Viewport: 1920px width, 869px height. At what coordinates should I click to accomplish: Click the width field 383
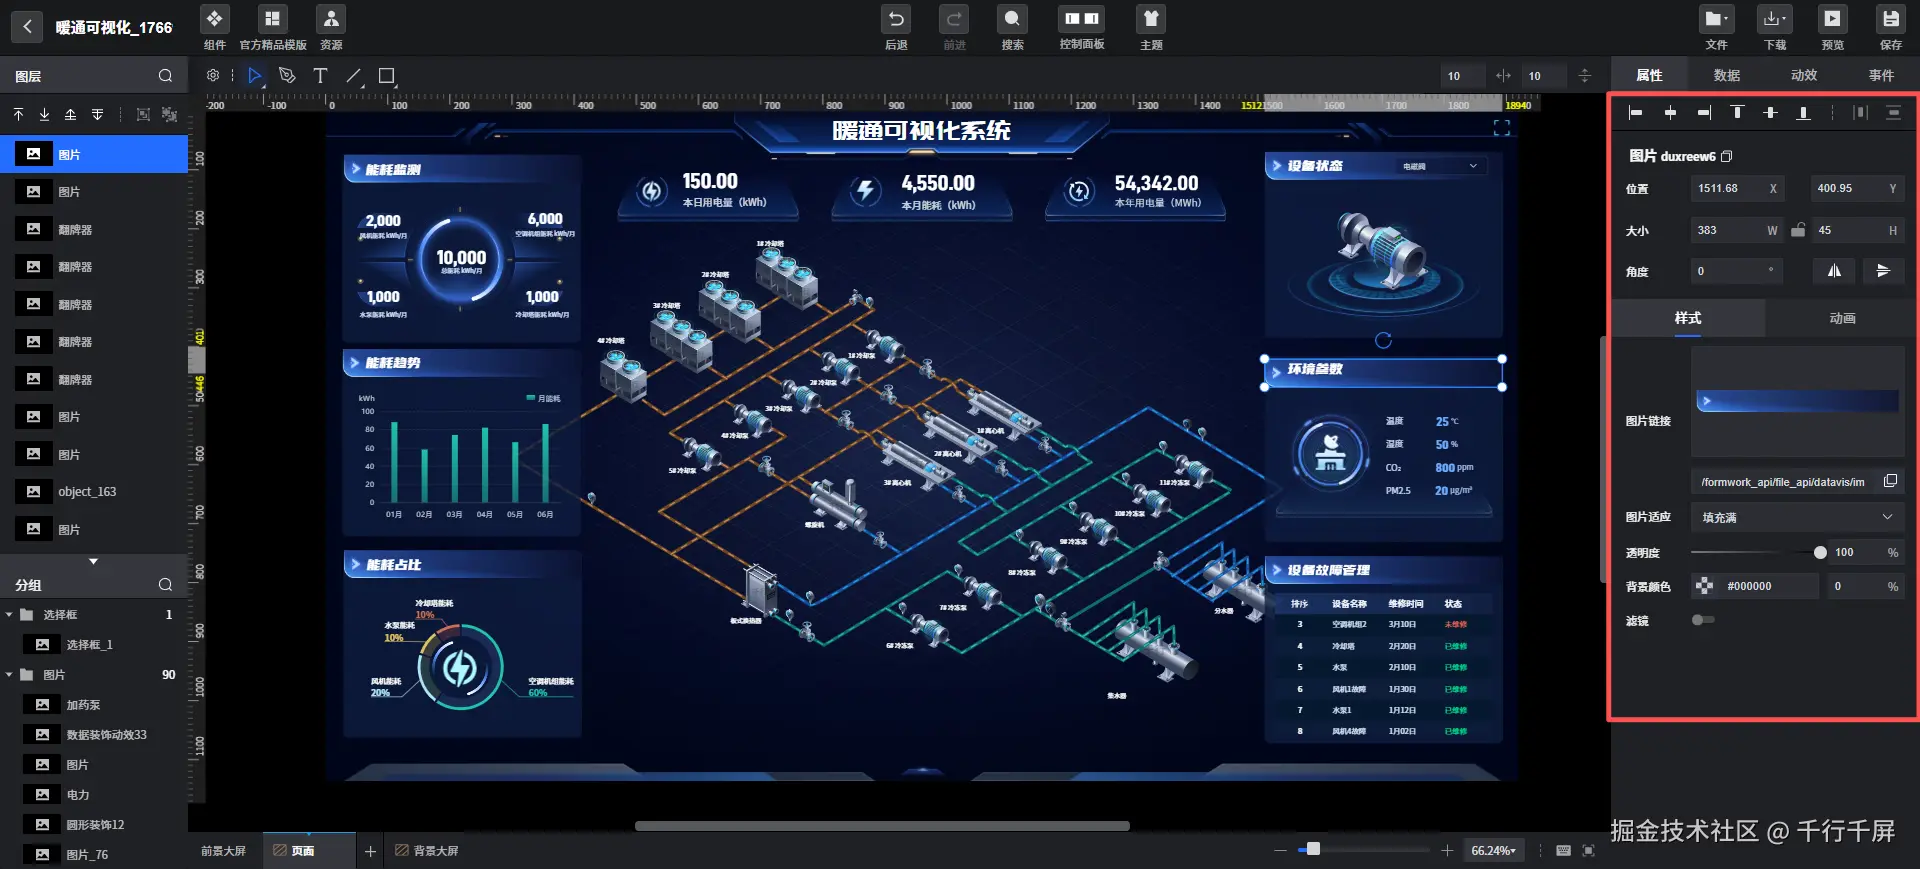click(x=1737, y=230)
